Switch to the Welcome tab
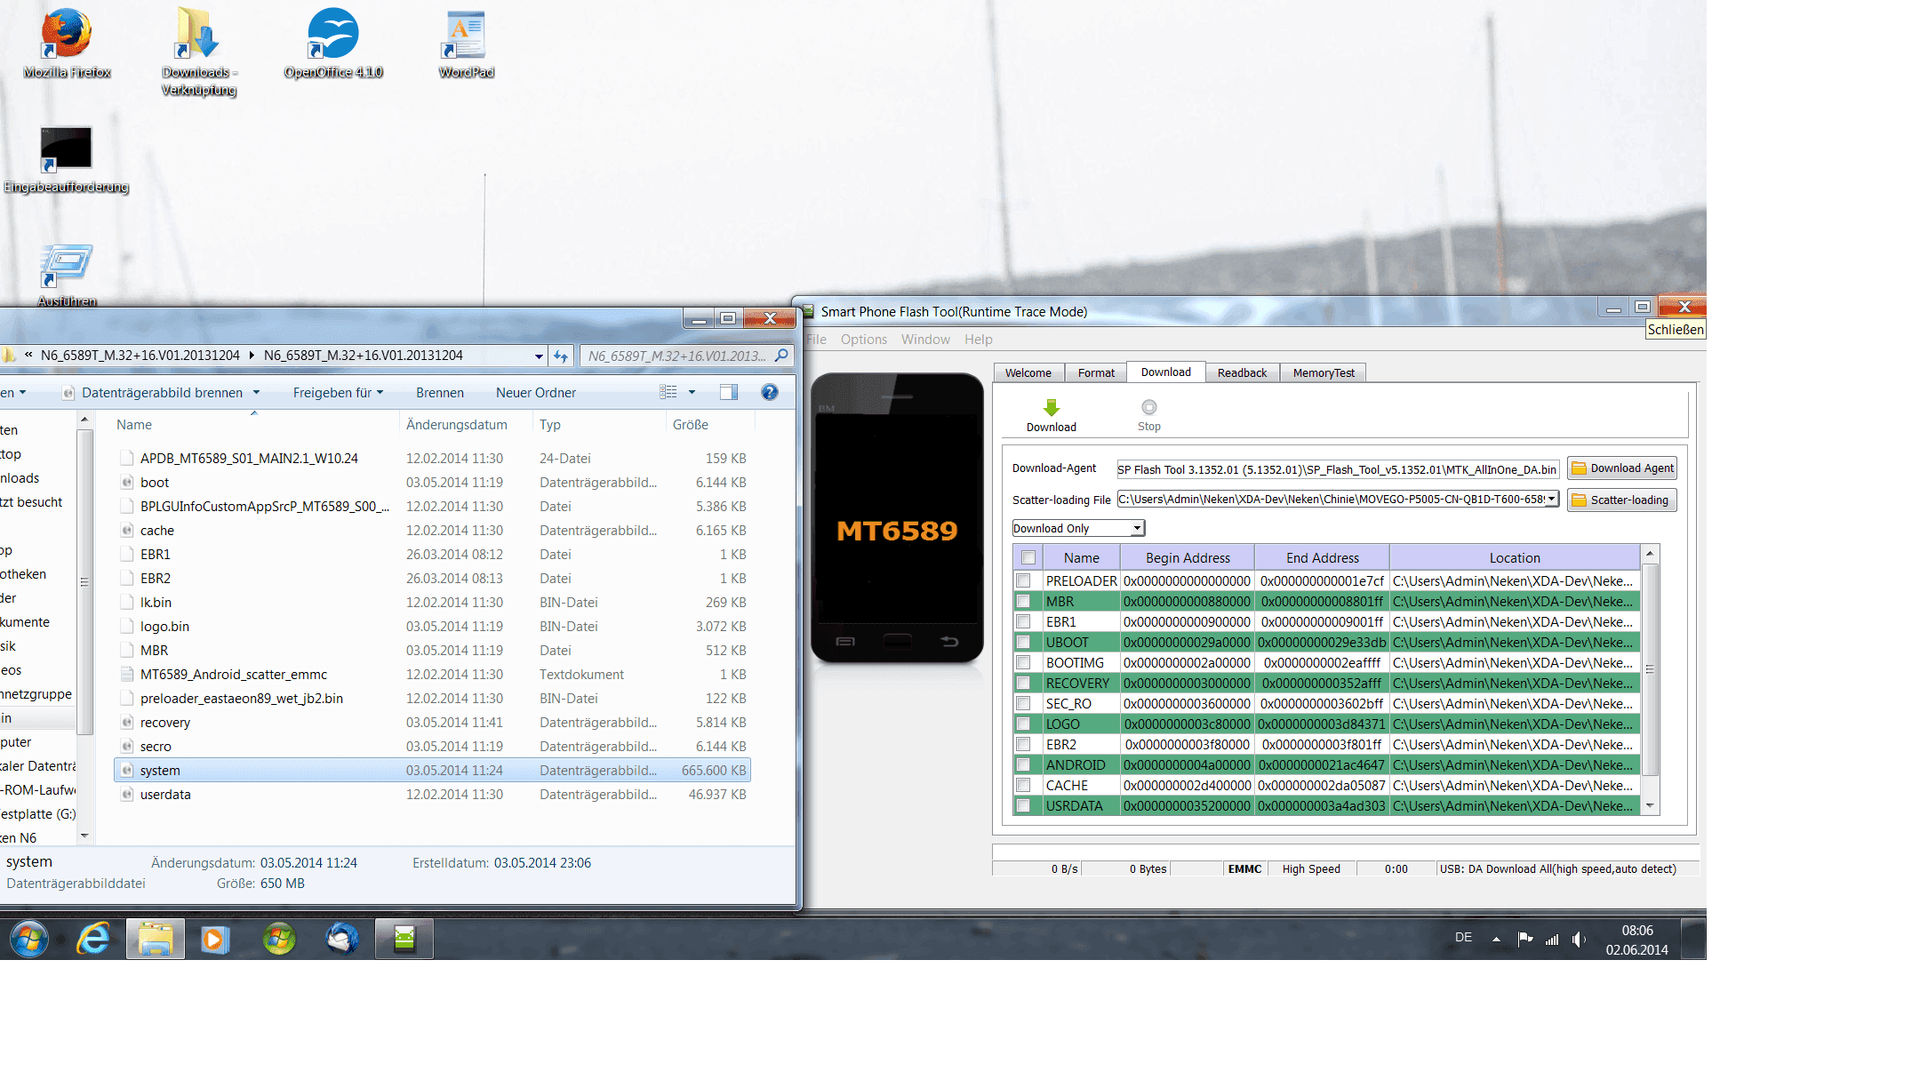 (1028, 373)
